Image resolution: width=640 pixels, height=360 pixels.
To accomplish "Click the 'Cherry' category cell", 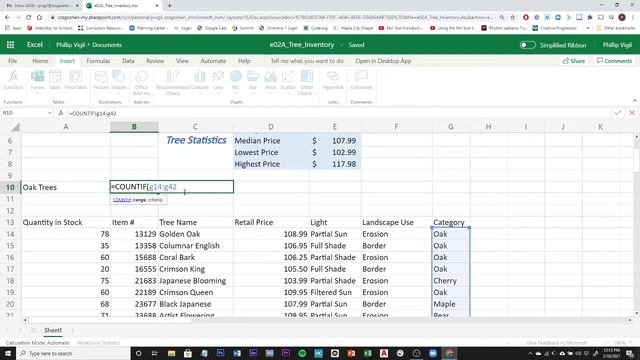I will pos(451,281).
